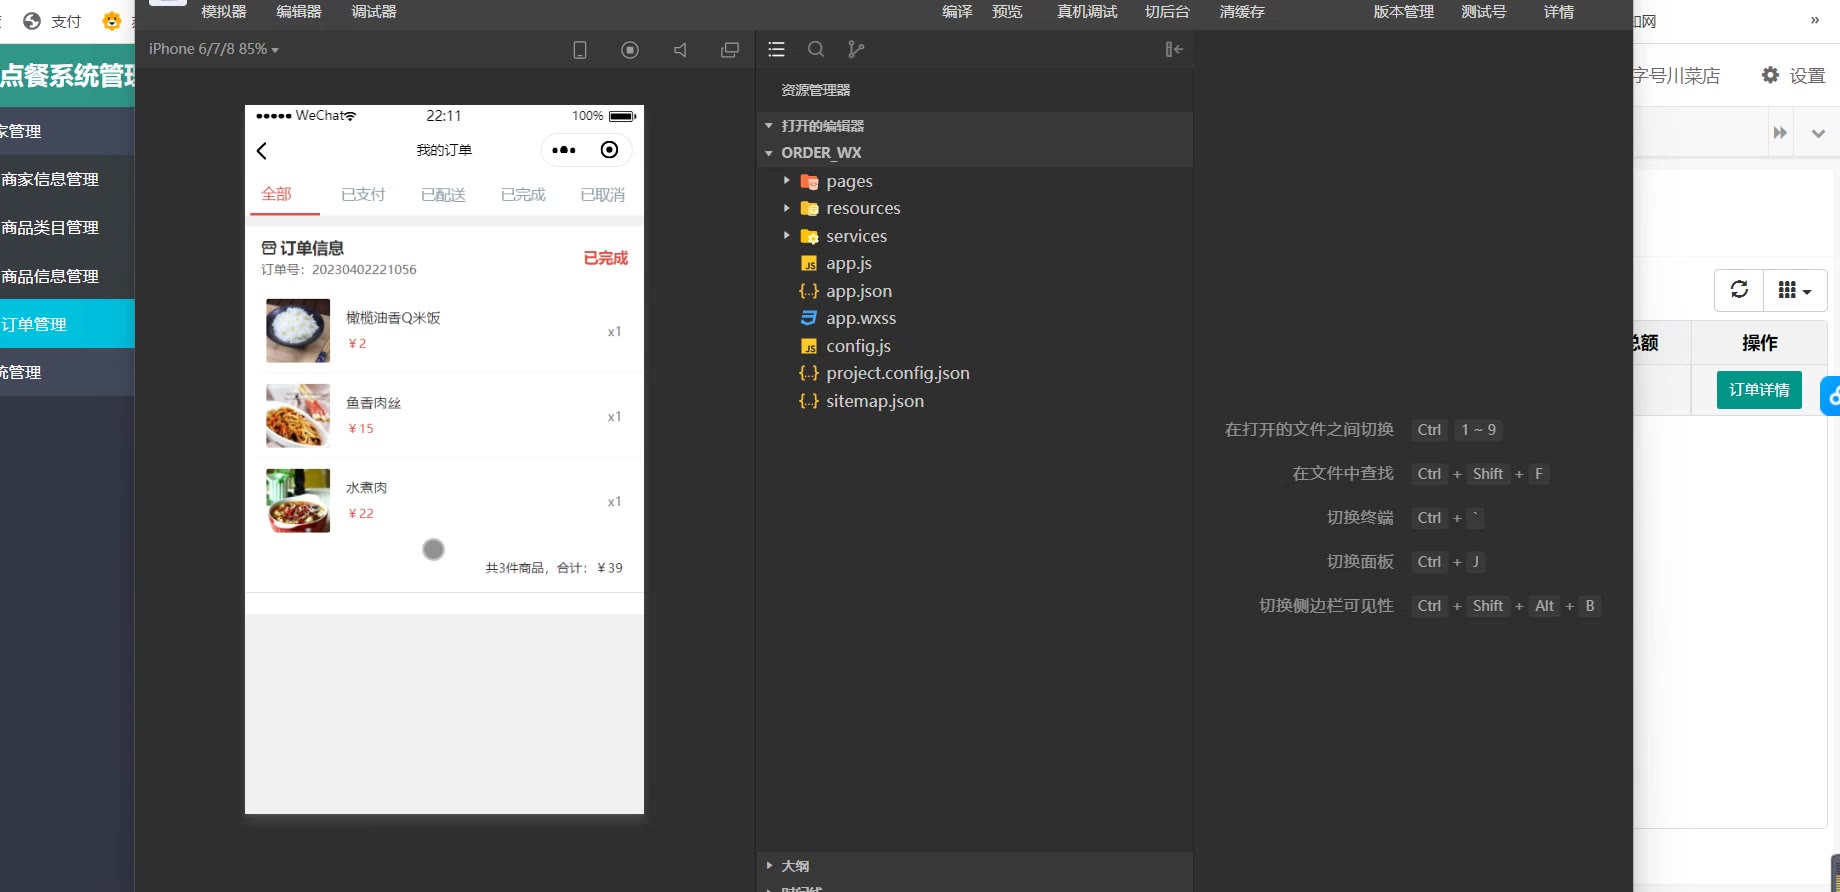1840x892 pixels.
Task: Collapse the ORDER_WX project root
Action: (821, 153)
